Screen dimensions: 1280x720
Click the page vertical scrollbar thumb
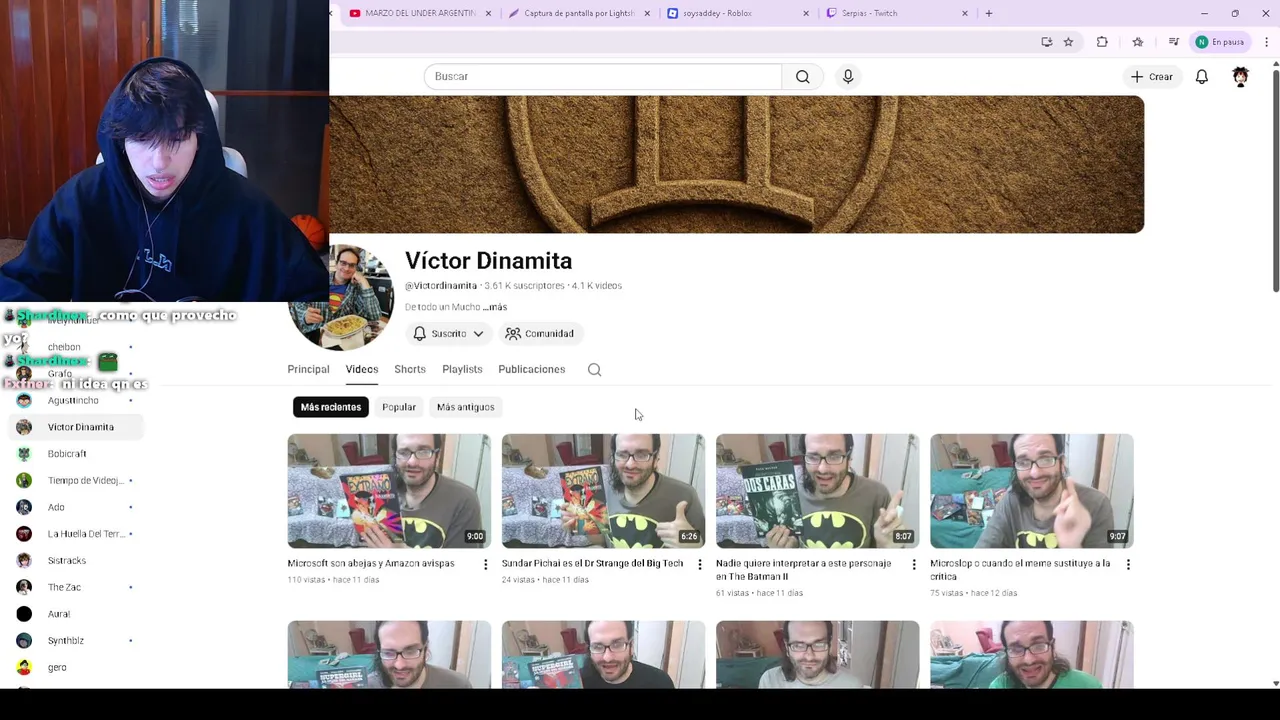pos(1276,181)
